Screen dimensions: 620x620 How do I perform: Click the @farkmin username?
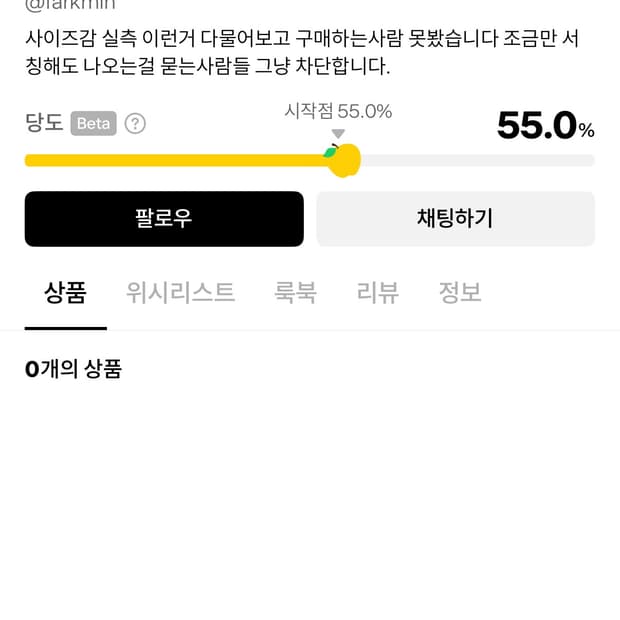tap(70, 5)
